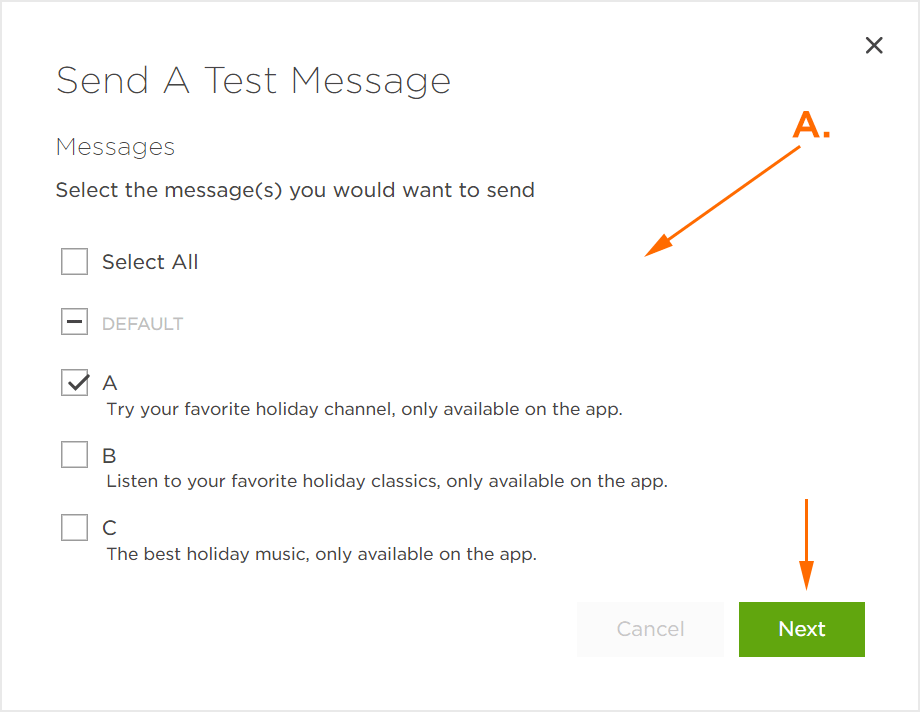Screen dimensions: 920x712
Task: Proceed with the green Next button
Action: (x=801, y=629)
